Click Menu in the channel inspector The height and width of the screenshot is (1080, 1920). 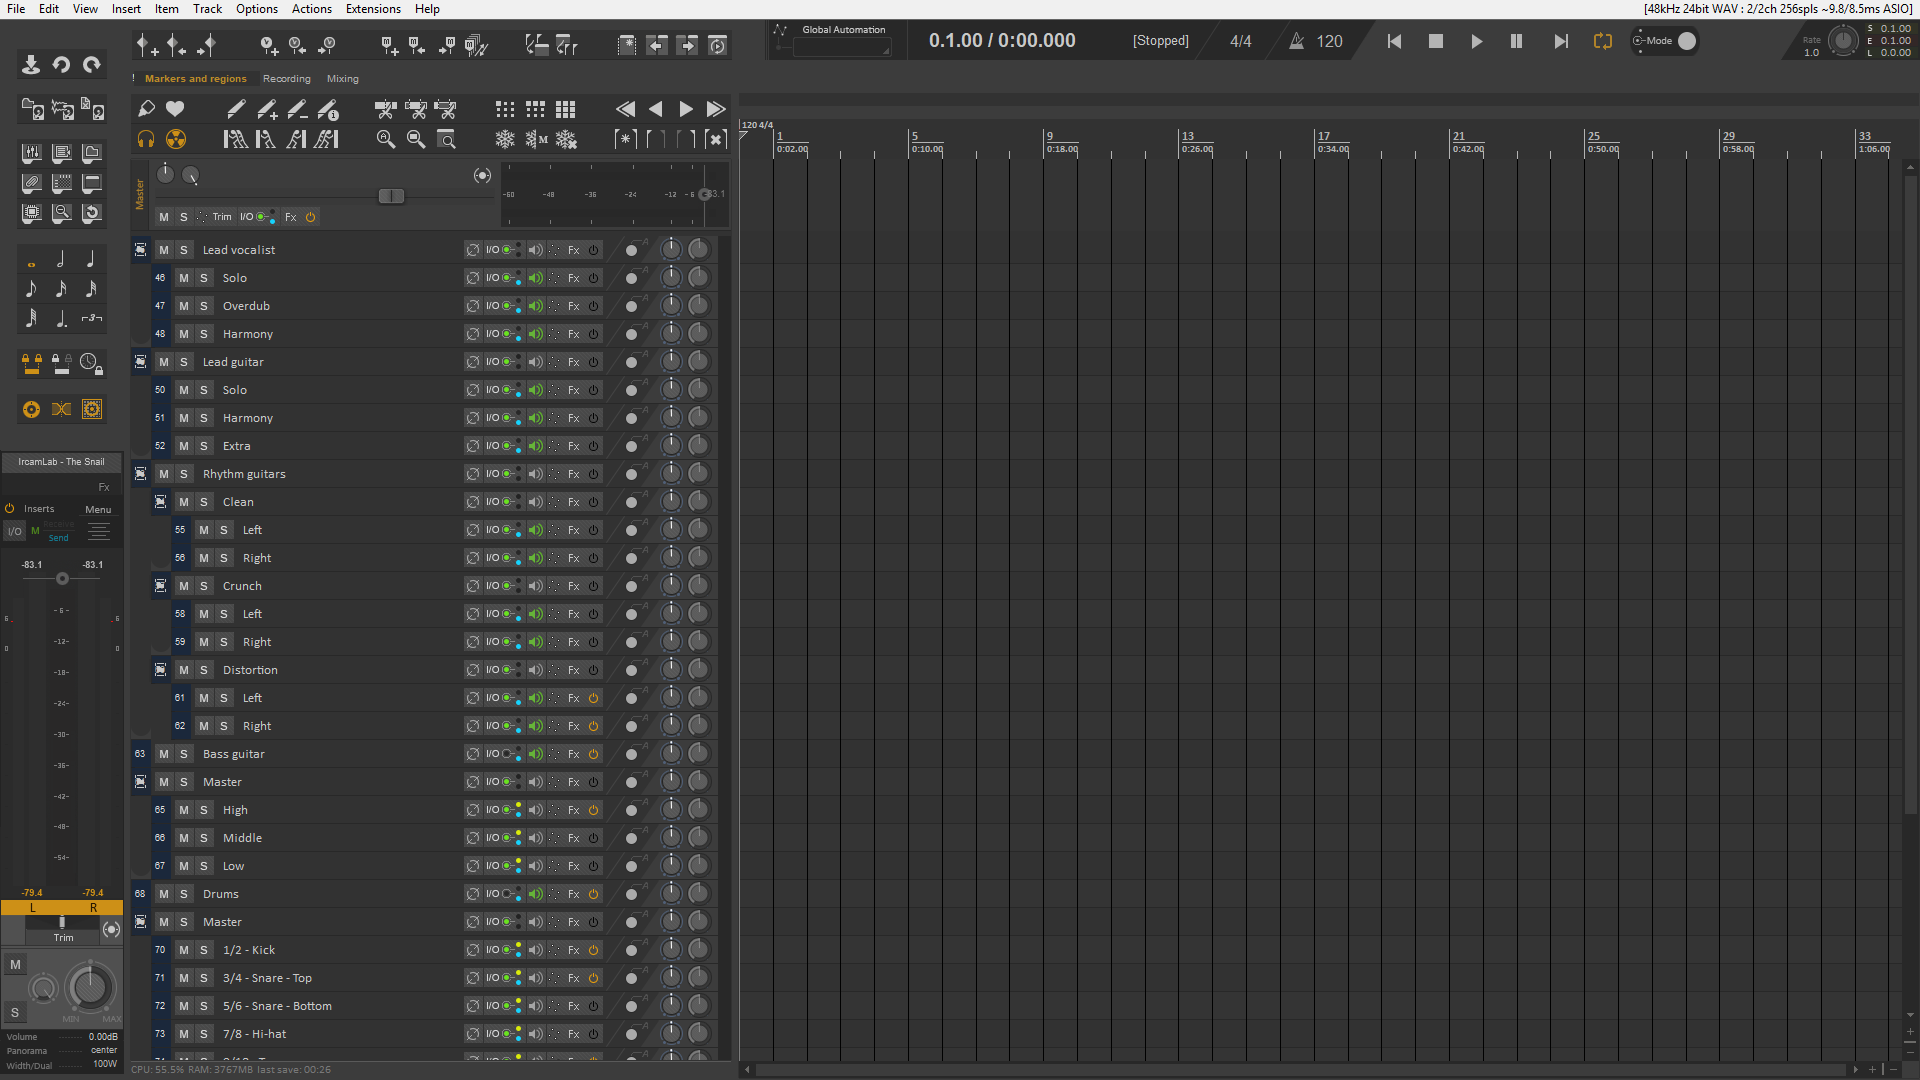(98, 510)
